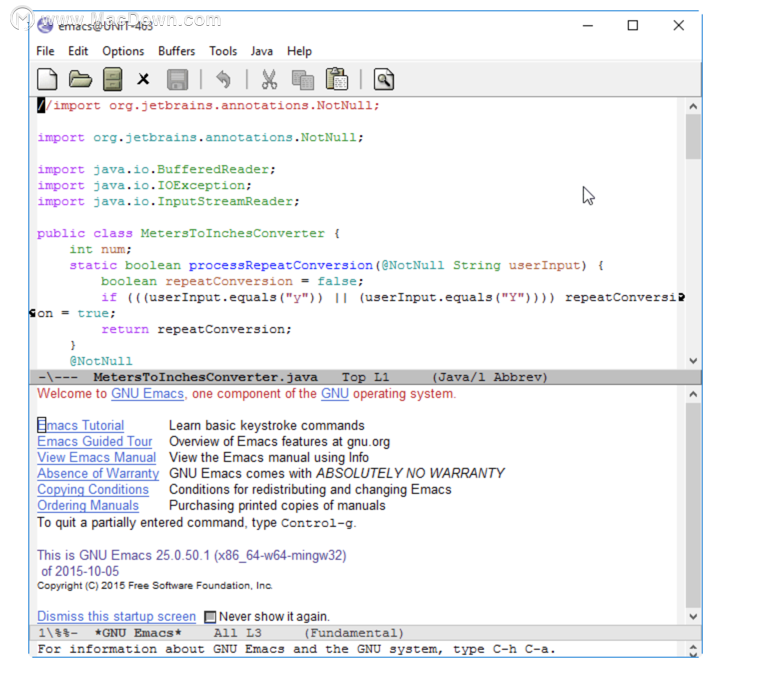Open the Tools menu
The width and height of the screenshot is (770, 681).
click(223, 51)
